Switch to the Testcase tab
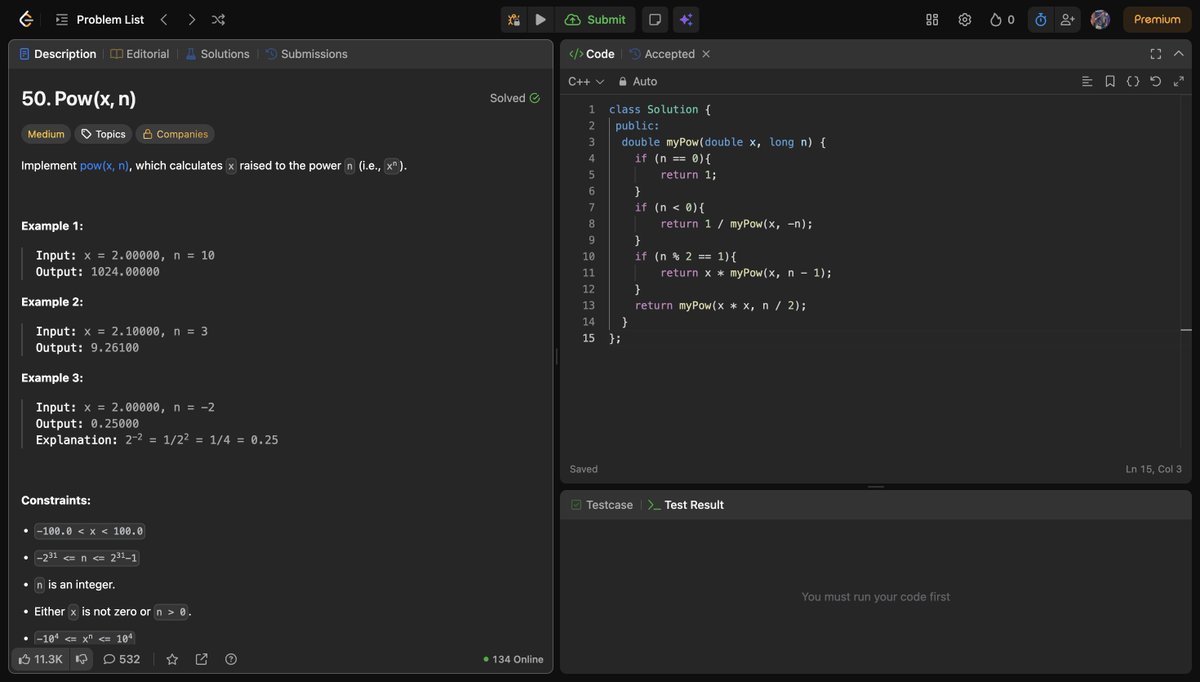This screenshot has width=1200, height=682. click(602, 505)
